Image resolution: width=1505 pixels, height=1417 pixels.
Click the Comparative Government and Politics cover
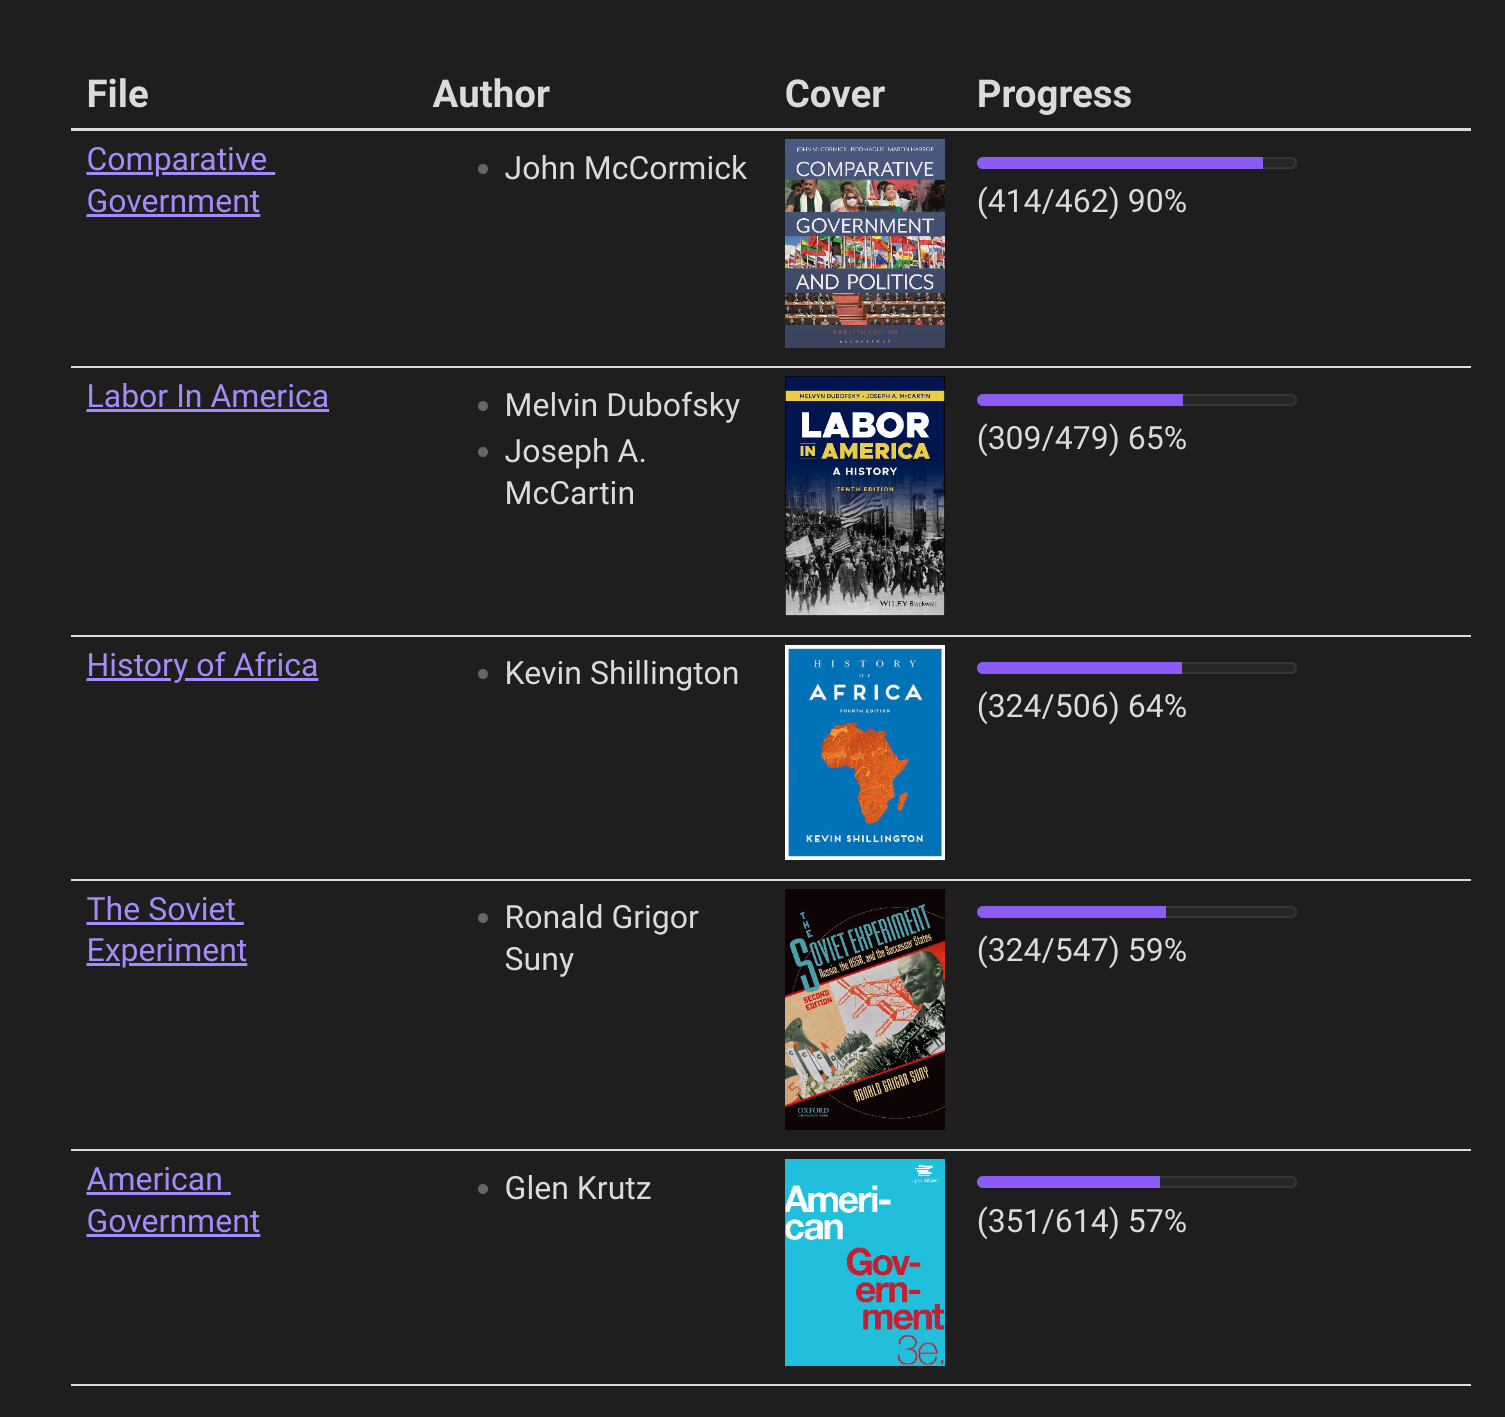(865, 243)
